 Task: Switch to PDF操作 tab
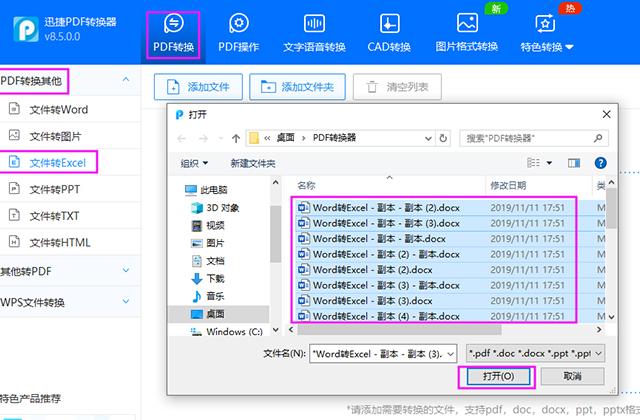[x=238, y=34]
